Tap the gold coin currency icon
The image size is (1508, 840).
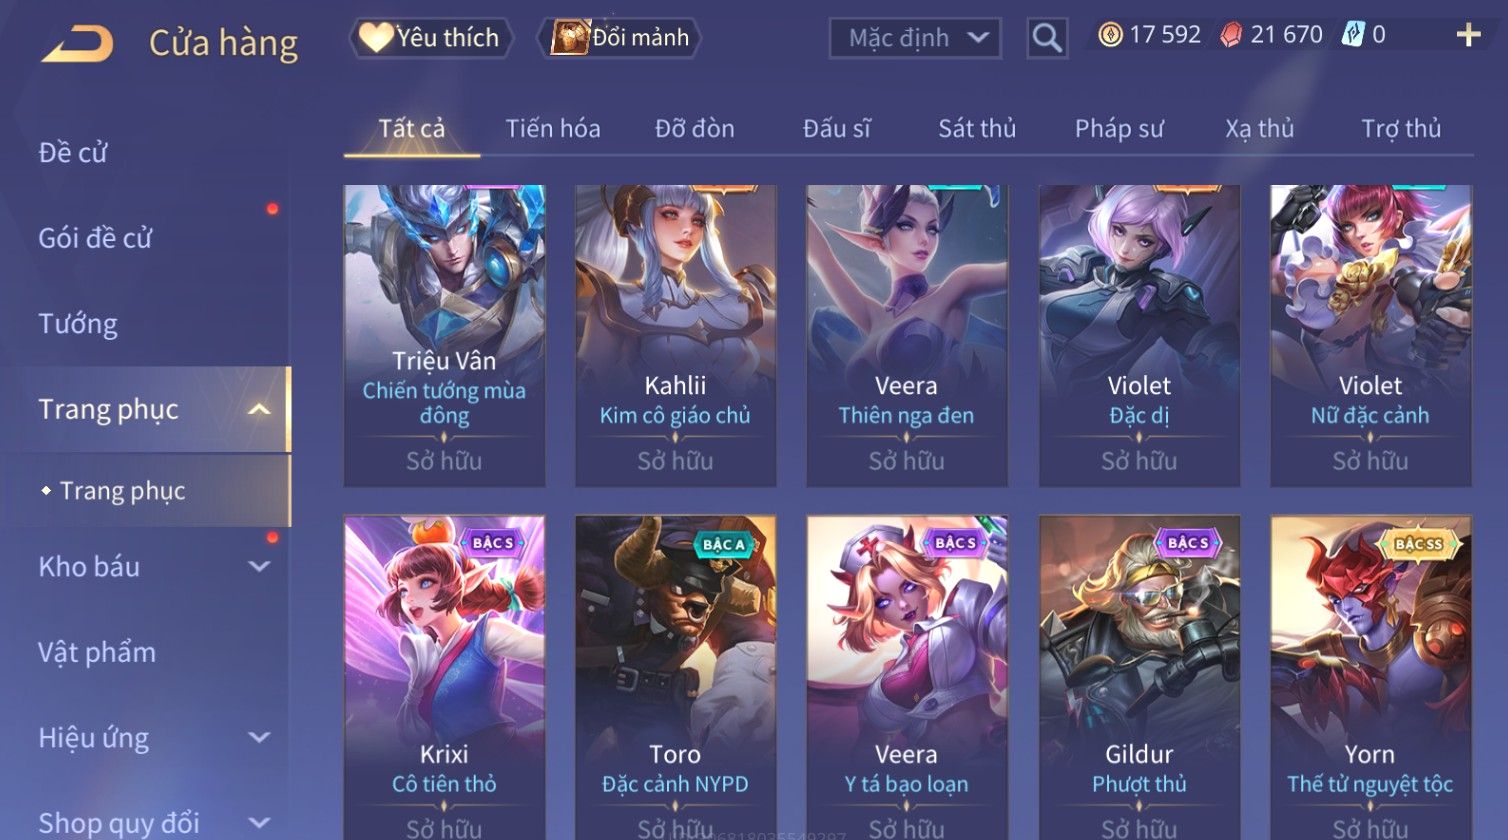click(1110, 36)
